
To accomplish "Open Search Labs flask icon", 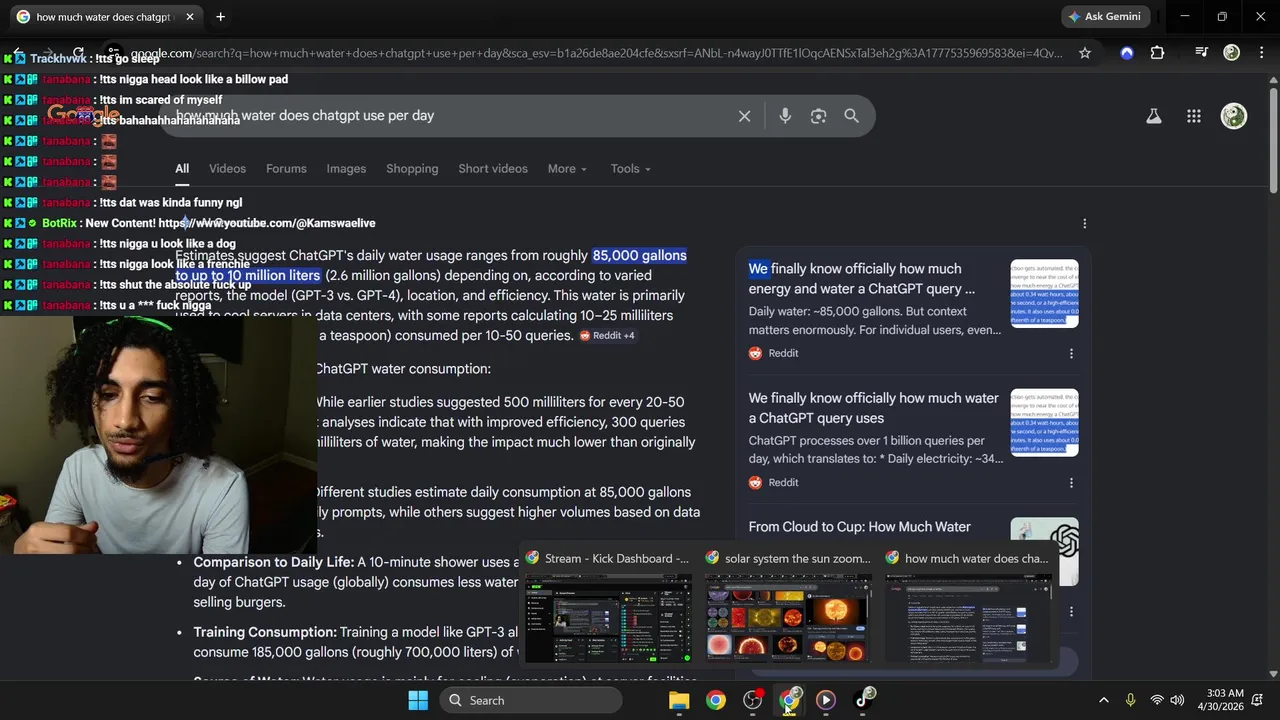I will coord(1153,116).
